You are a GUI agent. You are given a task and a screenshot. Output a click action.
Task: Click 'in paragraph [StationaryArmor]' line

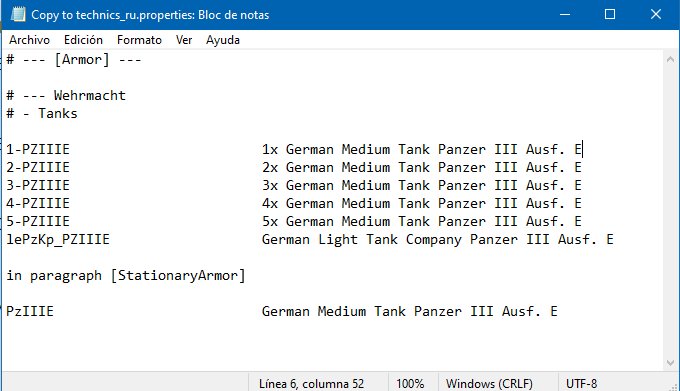coord(126,276)
